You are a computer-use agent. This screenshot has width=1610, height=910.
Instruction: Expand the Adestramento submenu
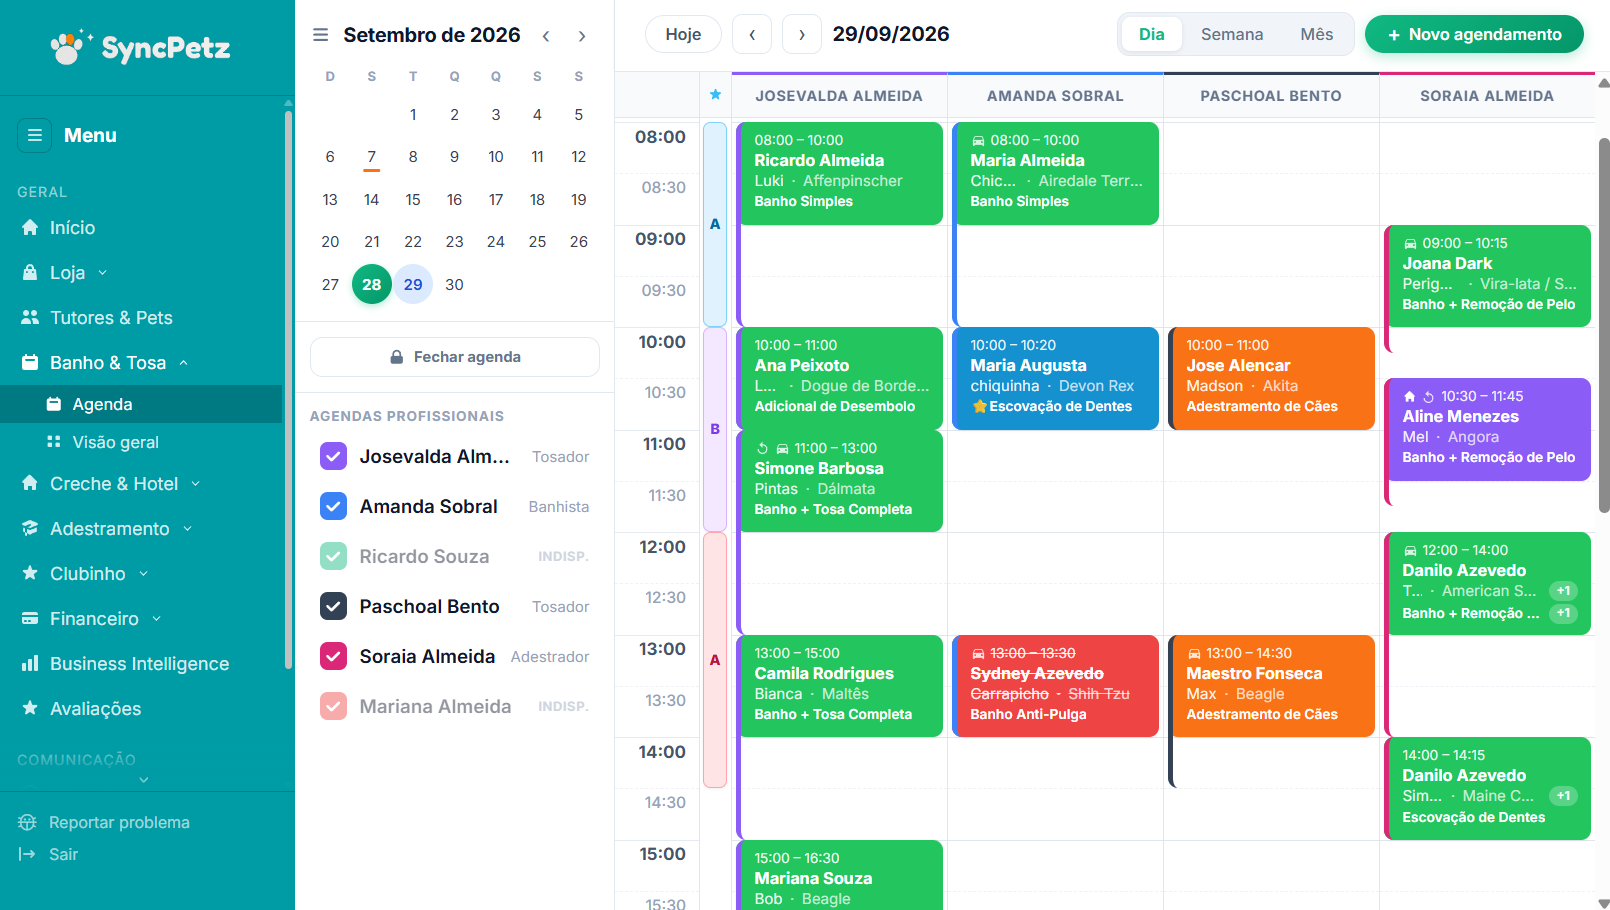point(187,529)
